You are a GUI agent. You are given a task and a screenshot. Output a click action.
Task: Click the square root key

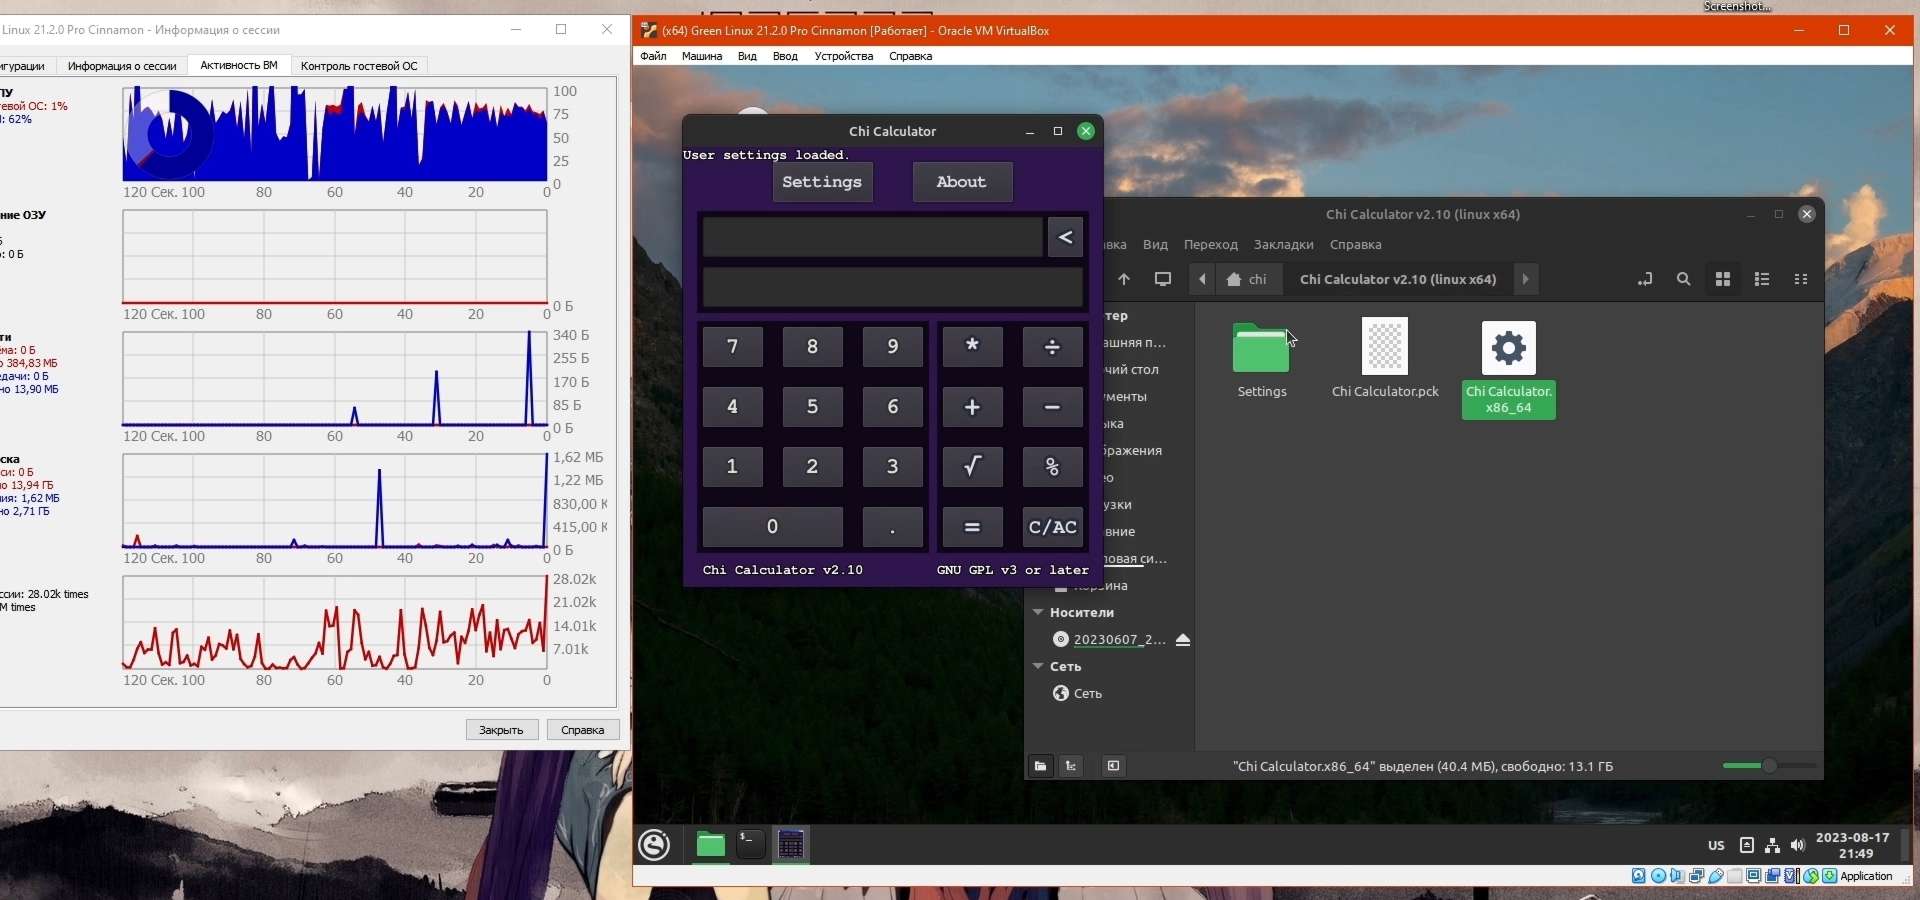pyautogui.click(x=972, y=467)
